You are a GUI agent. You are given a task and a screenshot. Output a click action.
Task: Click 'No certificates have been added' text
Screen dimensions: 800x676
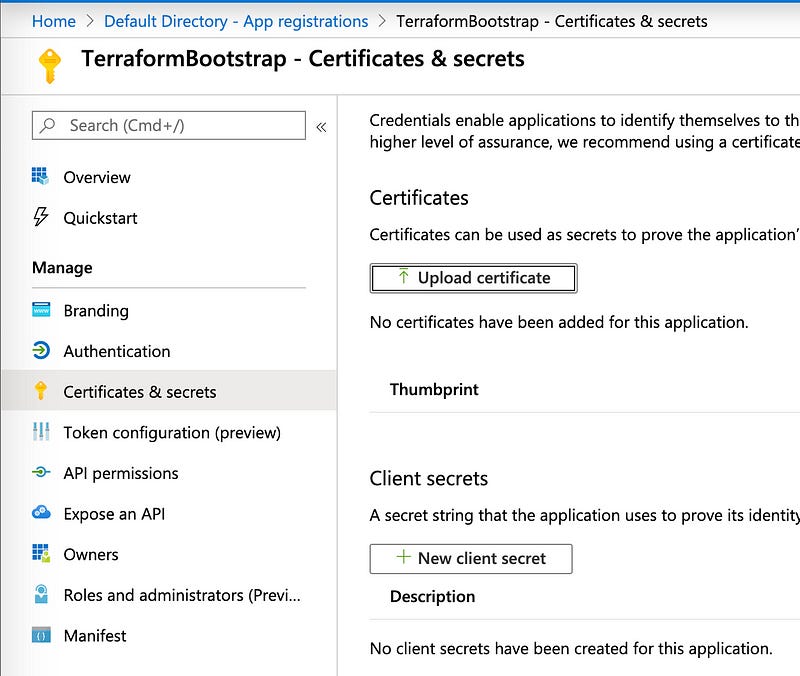559,322
